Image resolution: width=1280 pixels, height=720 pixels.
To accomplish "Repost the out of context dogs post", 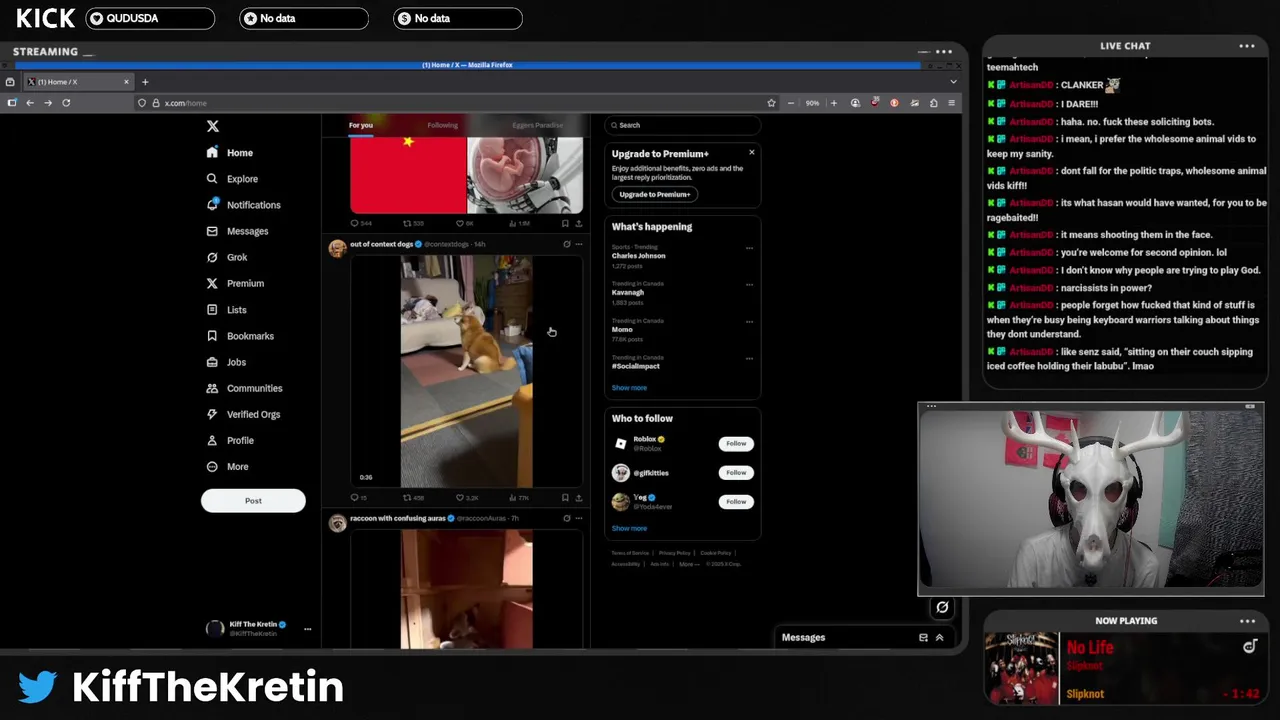I will 413,497.
